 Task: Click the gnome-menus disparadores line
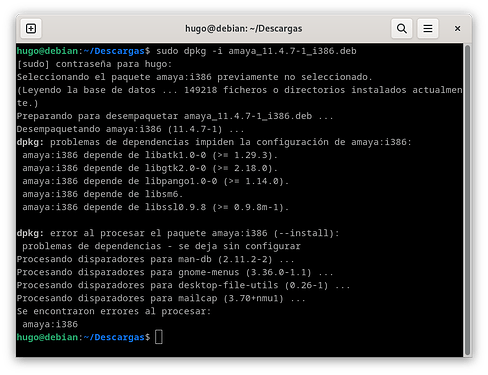(x=175, y=272)
